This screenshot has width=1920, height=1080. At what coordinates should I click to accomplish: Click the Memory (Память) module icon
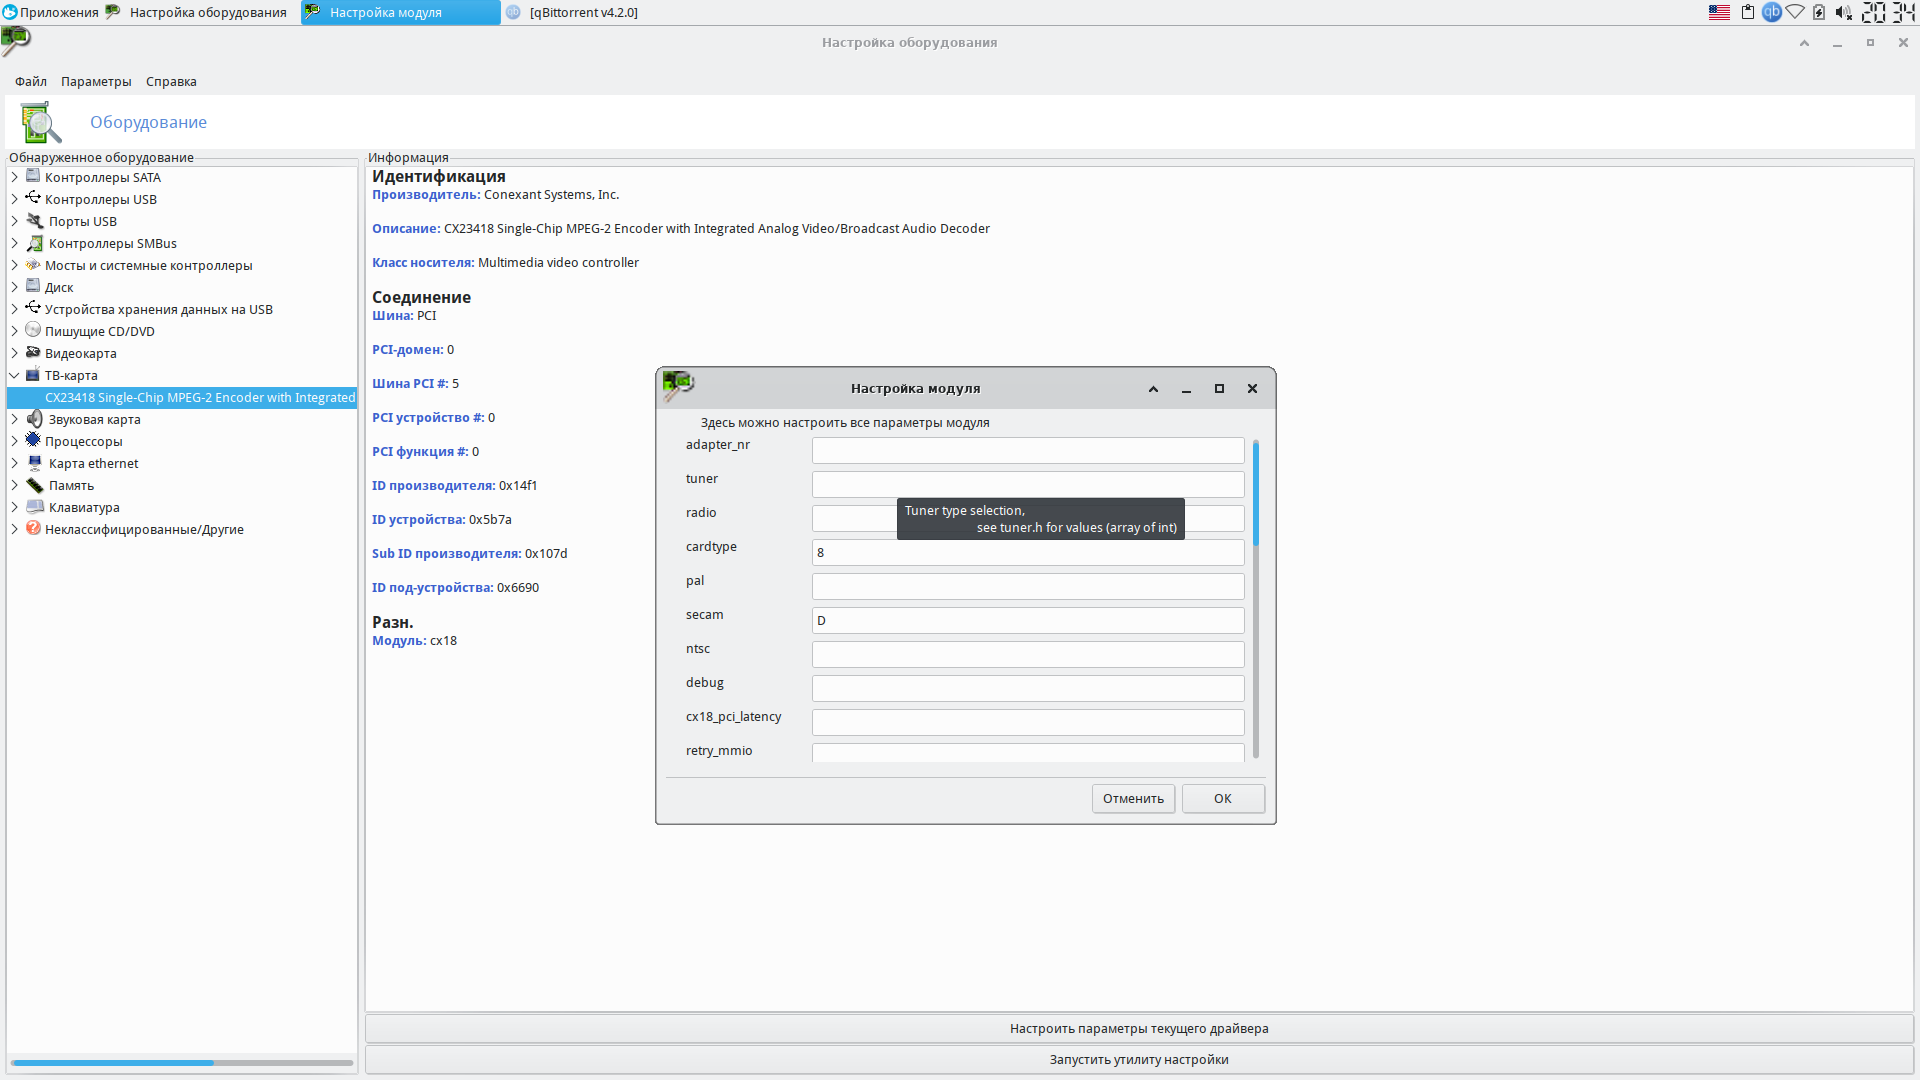tap(35, 485)
